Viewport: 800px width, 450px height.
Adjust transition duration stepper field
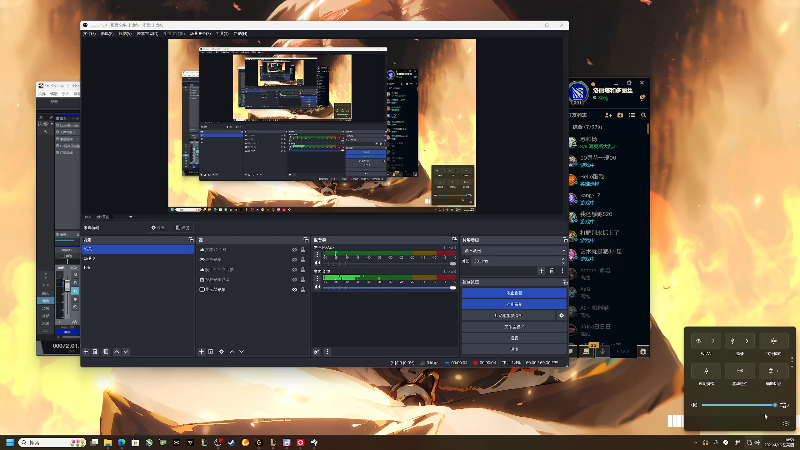click(518, 261)
